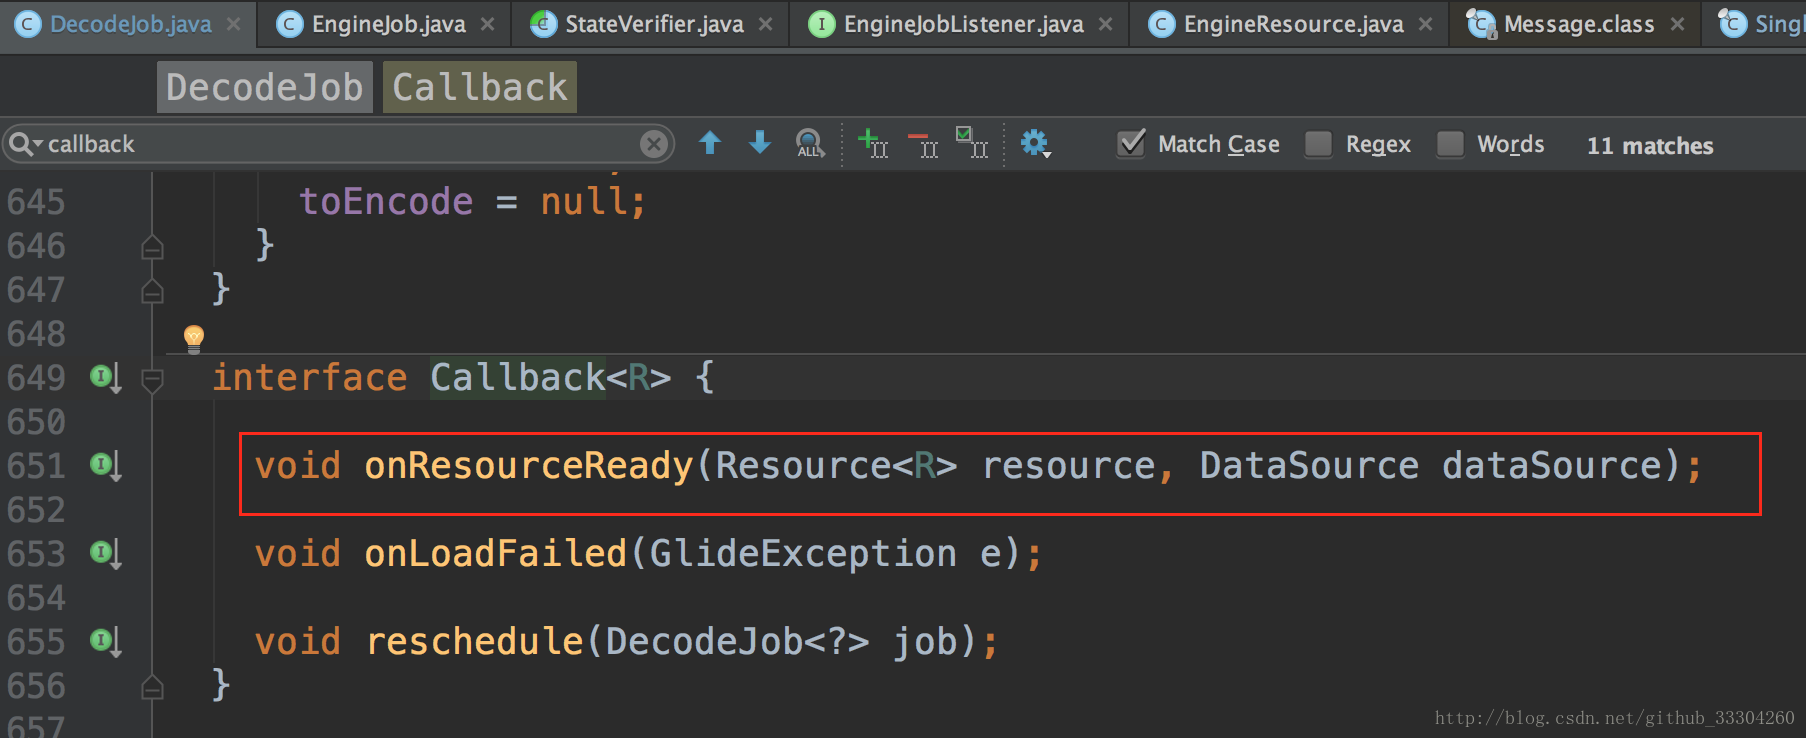
Task: Clear the 'callback' search text
Action: click(654, 144)
